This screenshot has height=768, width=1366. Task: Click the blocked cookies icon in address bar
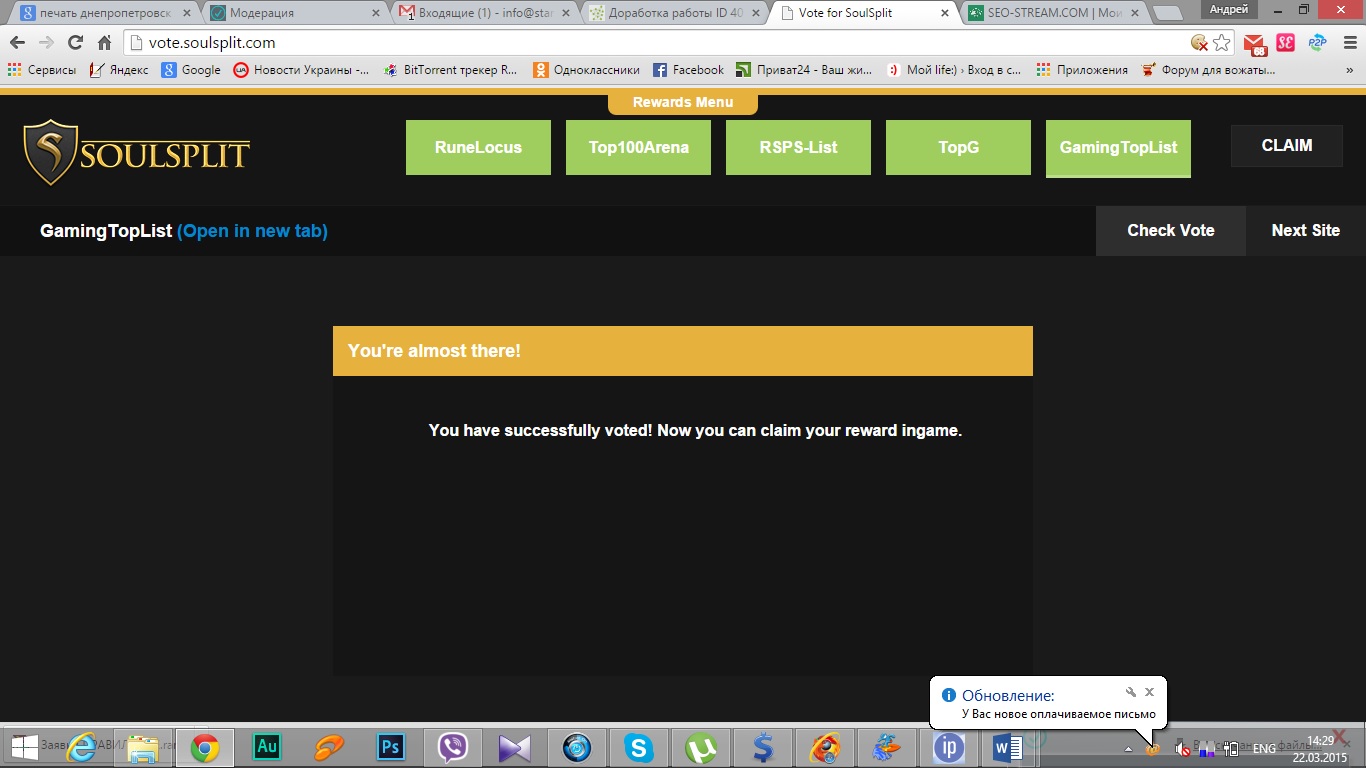tap(1199, 43)
